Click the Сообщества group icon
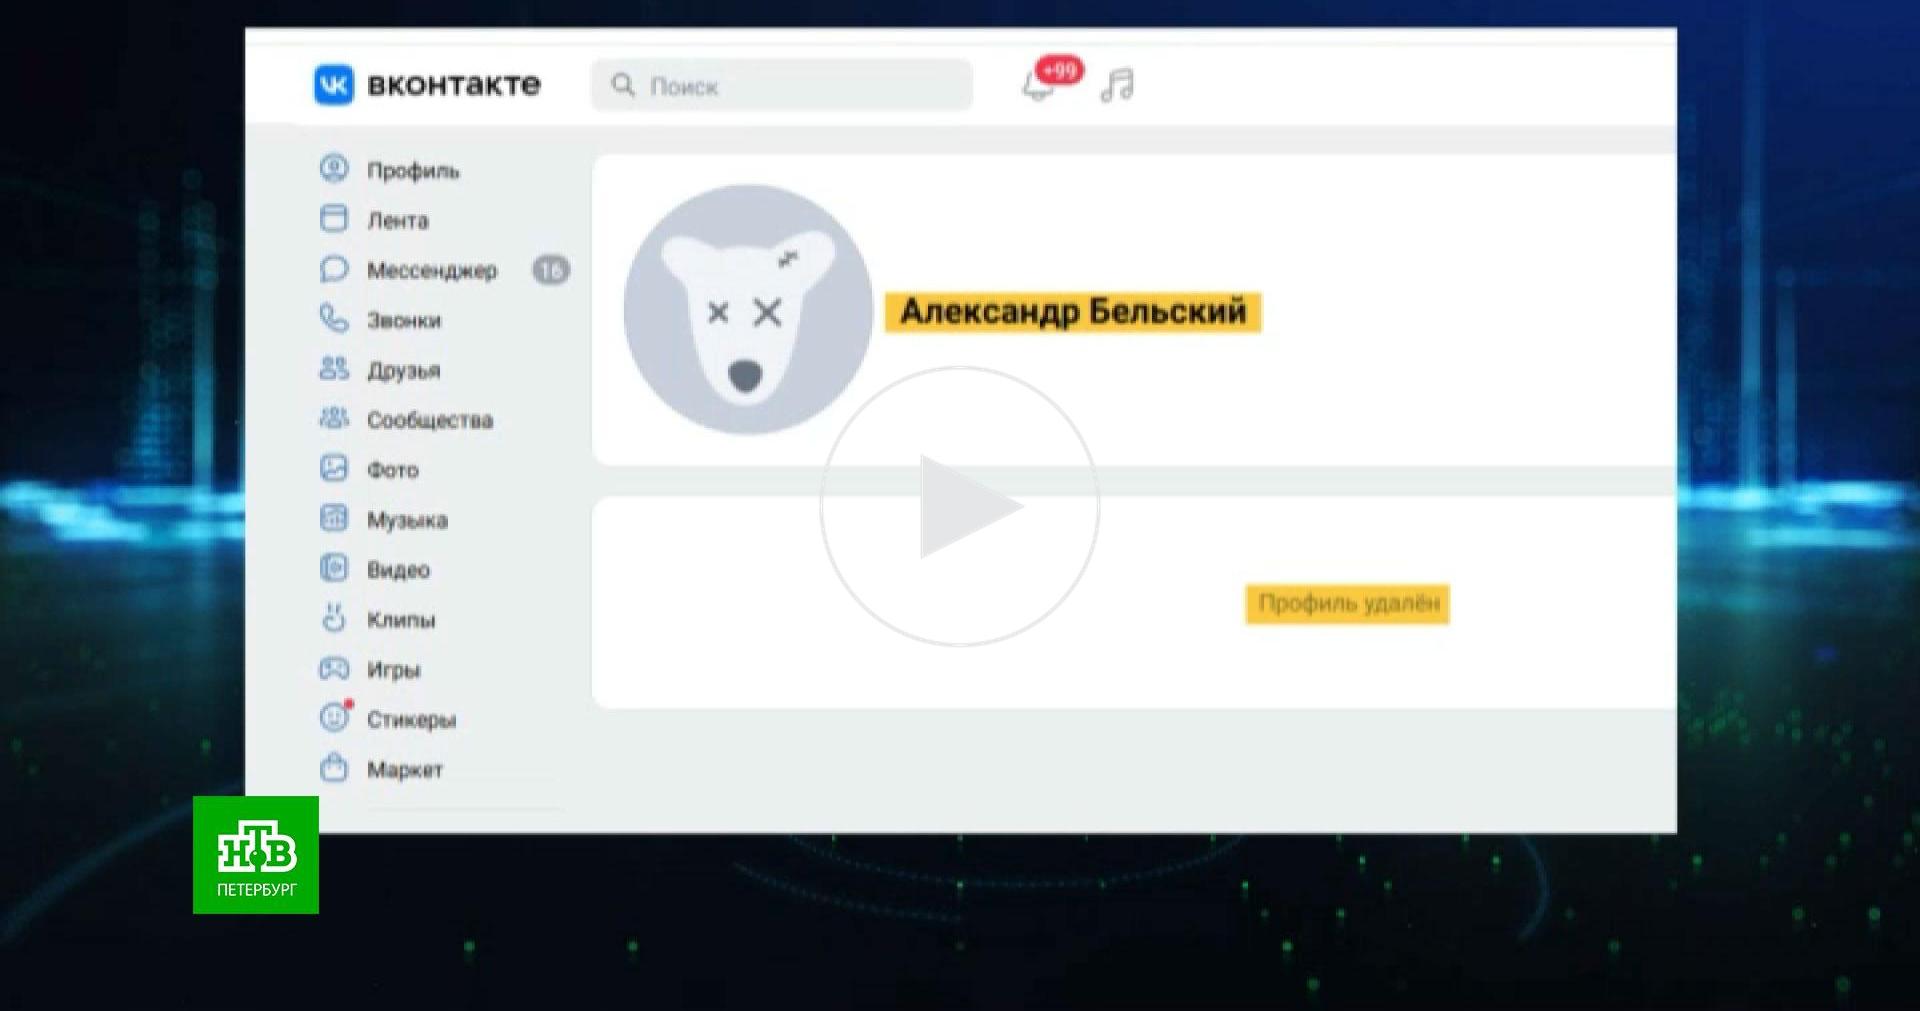Screen dimensions: 1920x1011 point(333,418)
